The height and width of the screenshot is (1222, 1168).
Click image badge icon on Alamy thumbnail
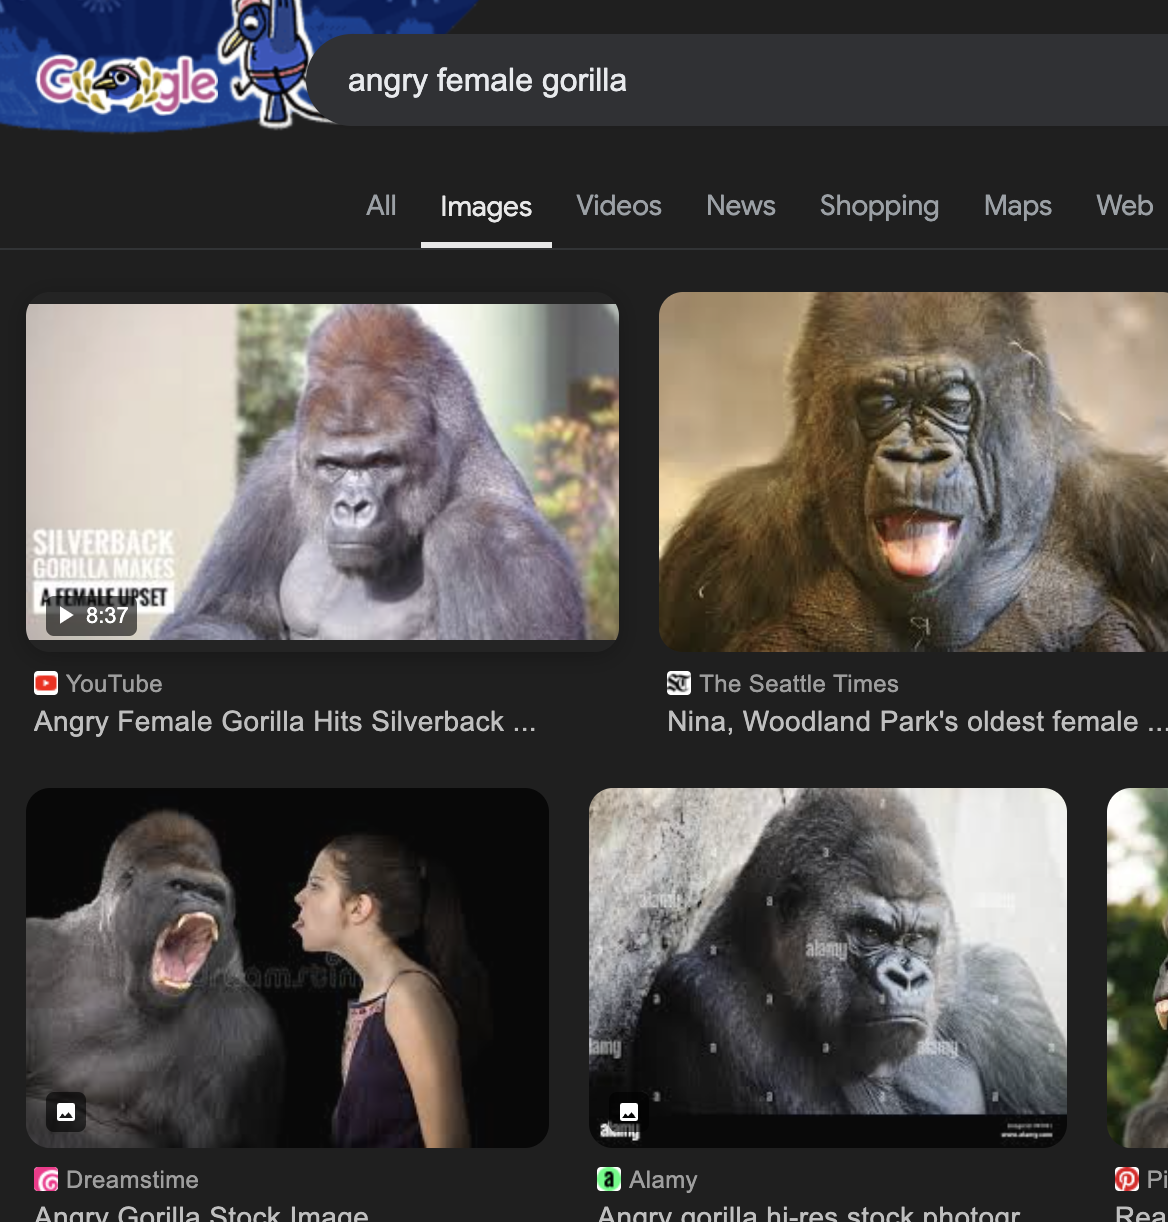coord(629,1112)
